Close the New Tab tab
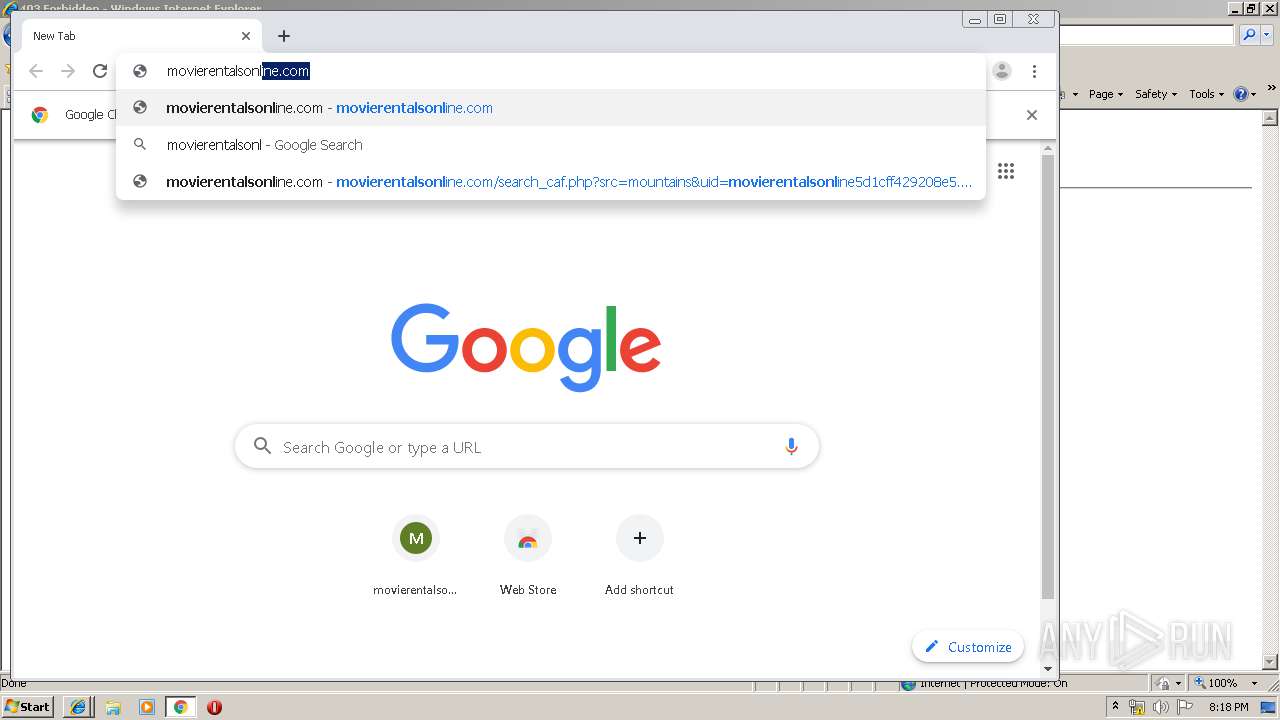This screenshot has height=720, width=1280. 246,36
